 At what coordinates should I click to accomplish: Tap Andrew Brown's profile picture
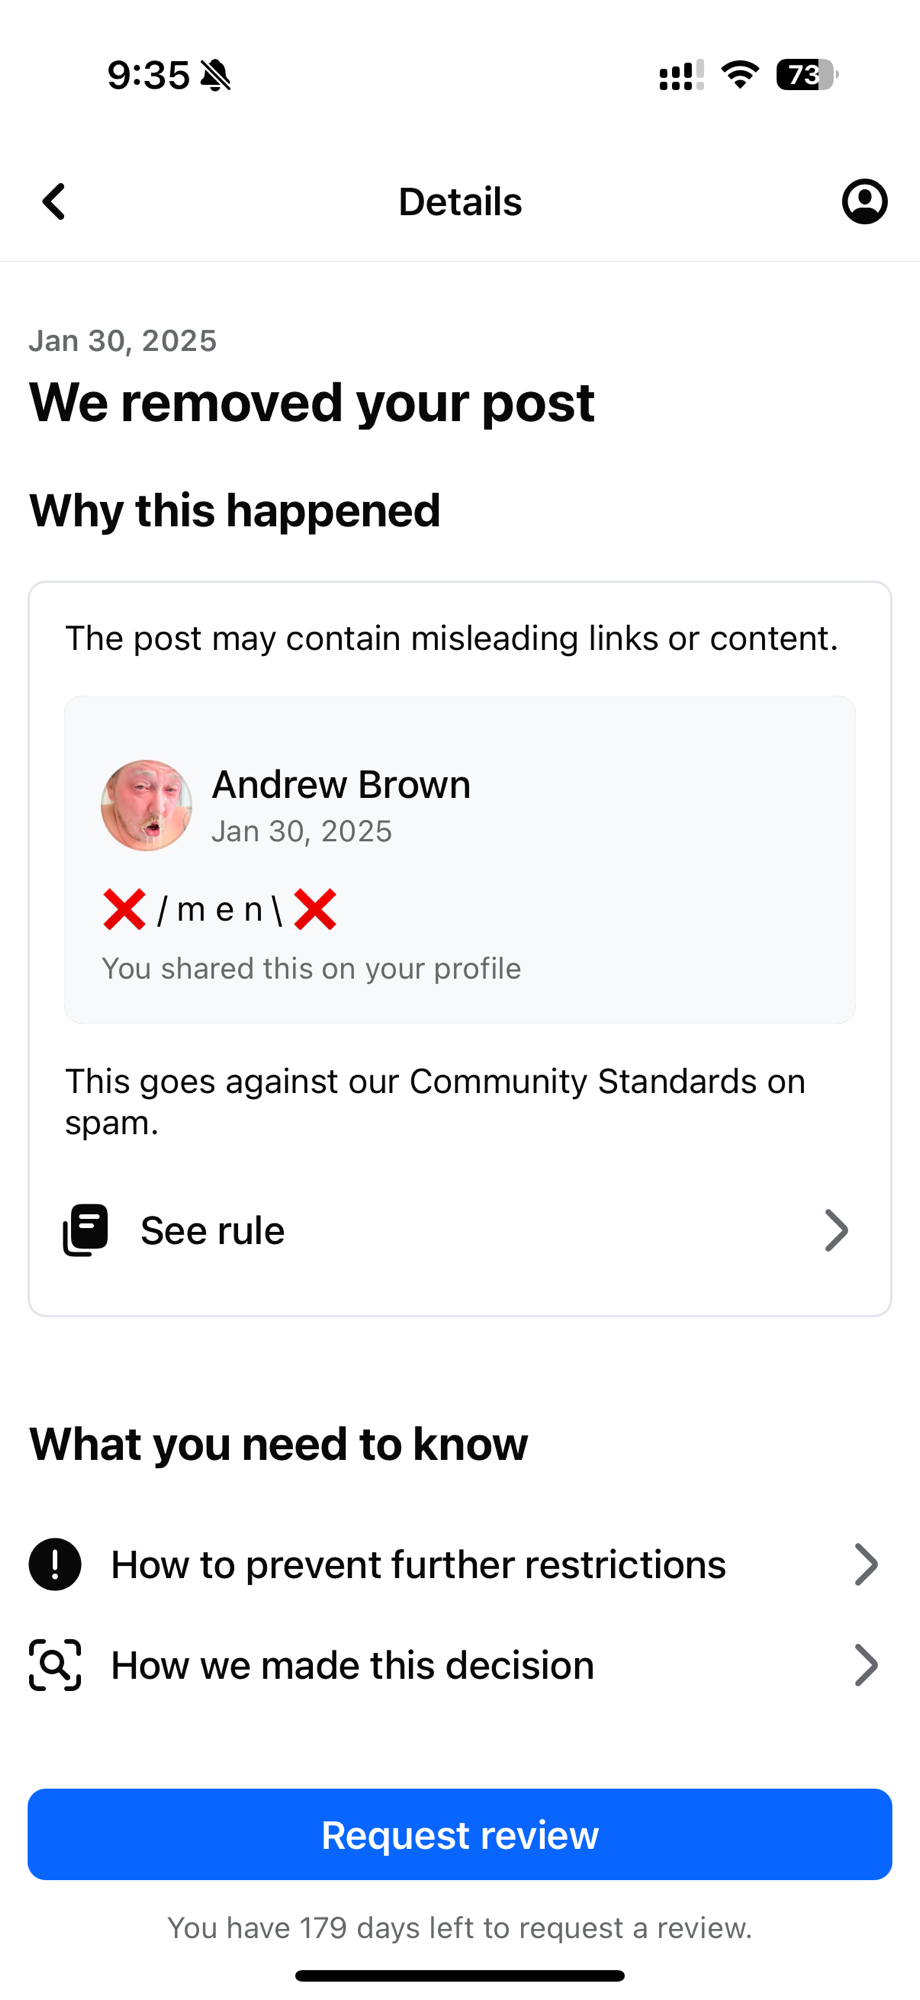(146, 805)
